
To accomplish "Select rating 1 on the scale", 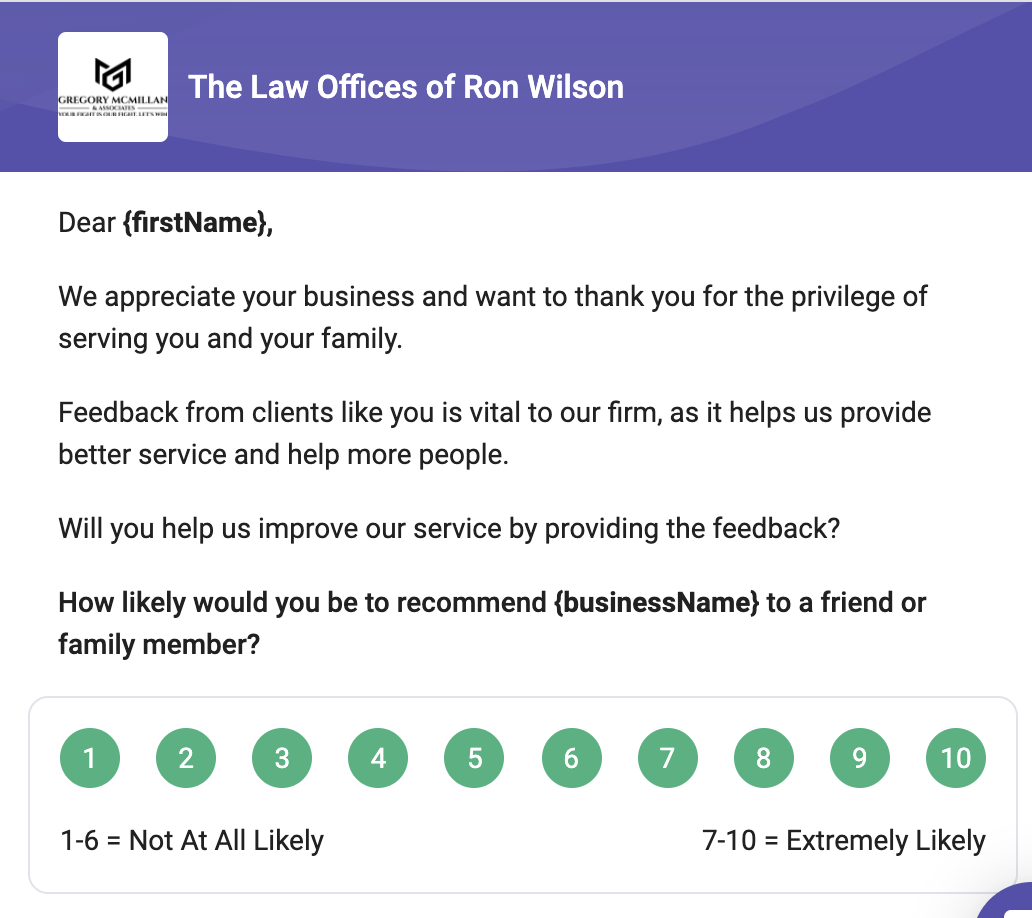I will (x=90, y=758).
